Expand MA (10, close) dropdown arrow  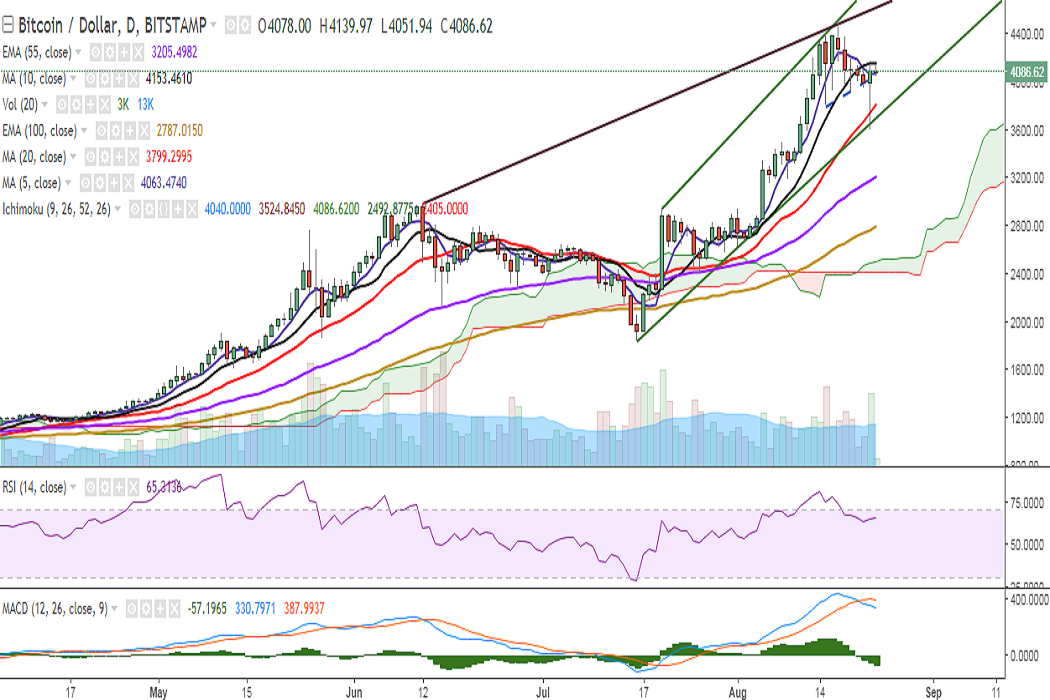[x=73, y=78]
